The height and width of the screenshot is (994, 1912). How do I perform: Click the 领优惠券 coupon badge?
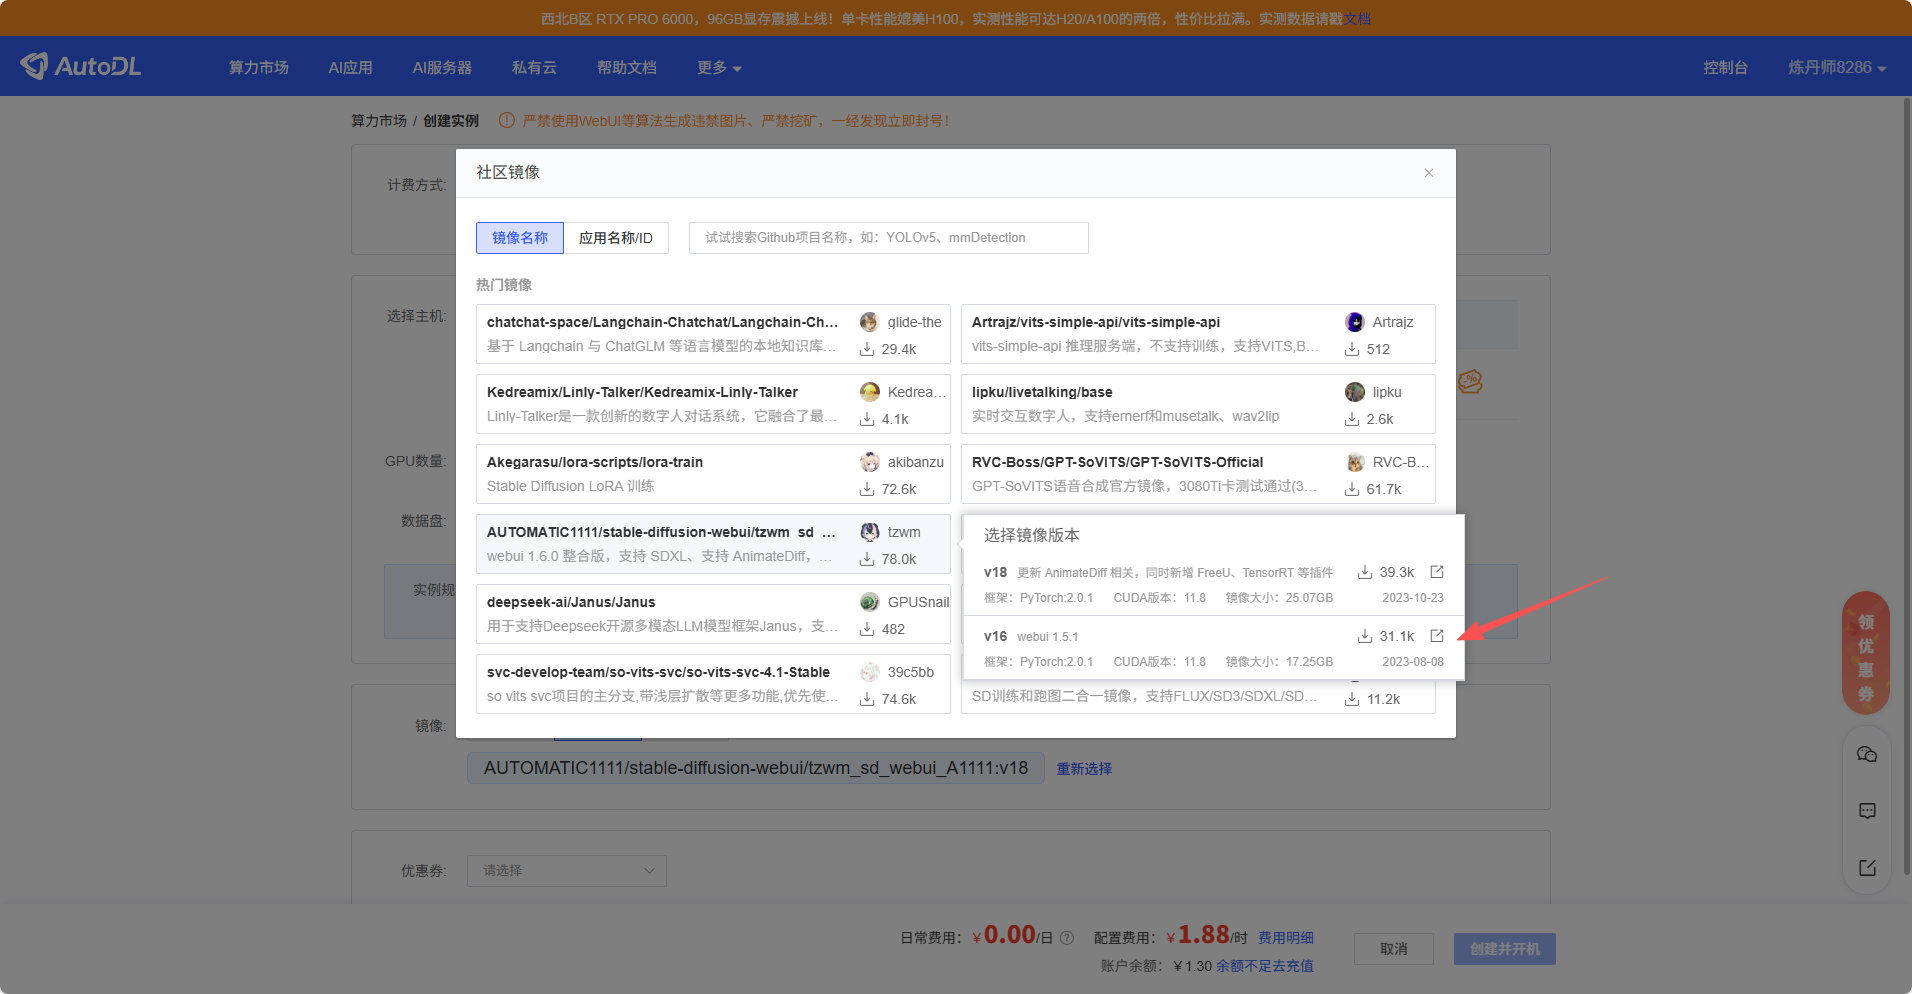pyautogui.click(x=1865, y=656)
